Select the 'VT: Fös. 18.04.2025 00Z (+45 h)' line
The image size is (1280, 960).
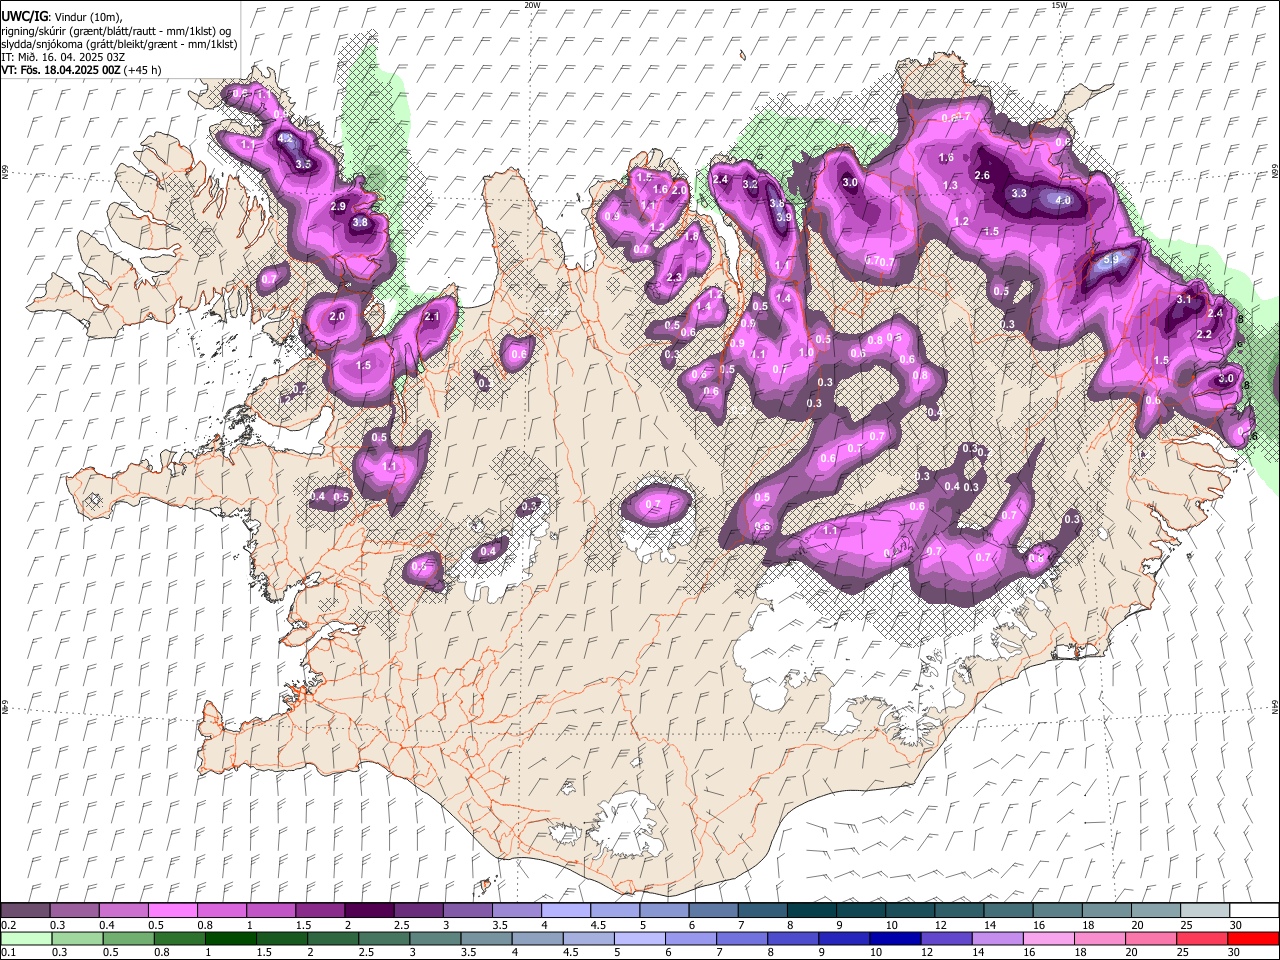[82, 70]
